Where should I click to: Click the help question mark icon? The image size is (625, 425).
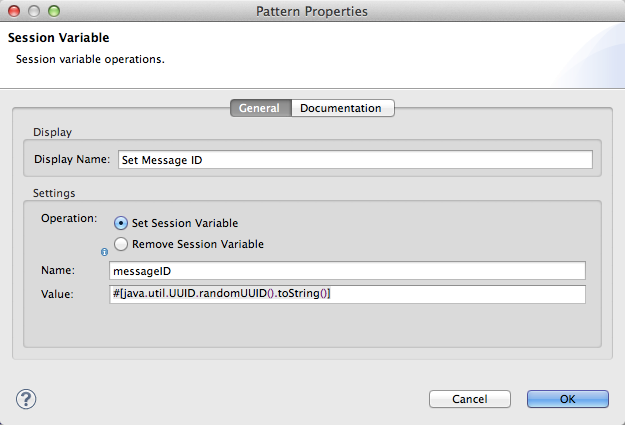(x=26, y=399)
